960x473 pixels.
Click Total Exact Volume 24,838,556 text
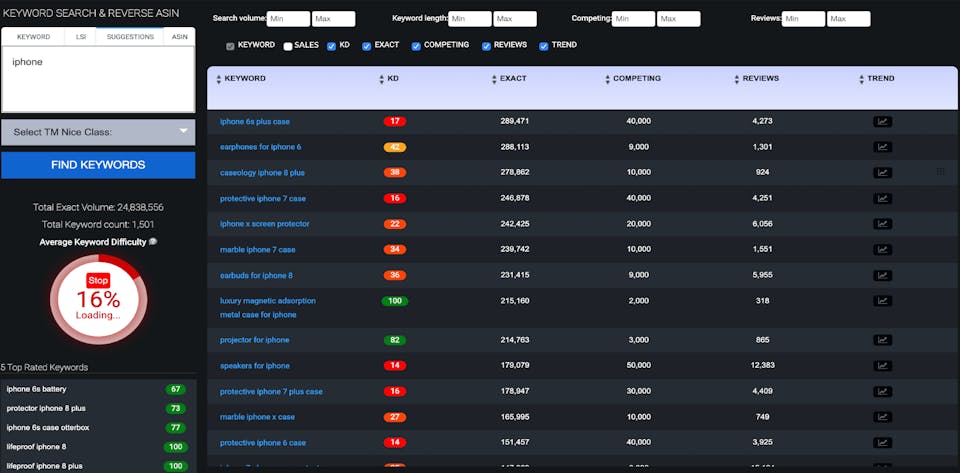click(98, 207)
